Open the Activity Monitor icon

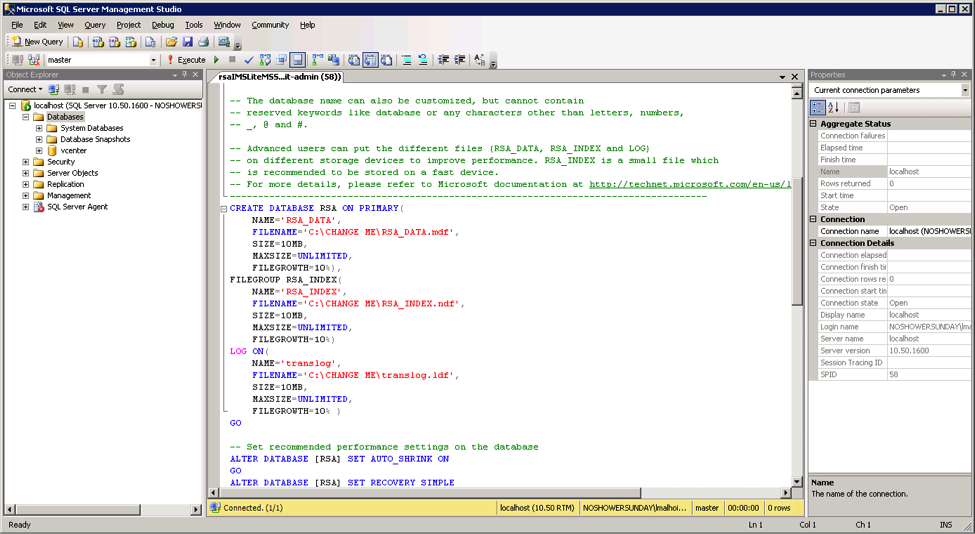point(224,42)
